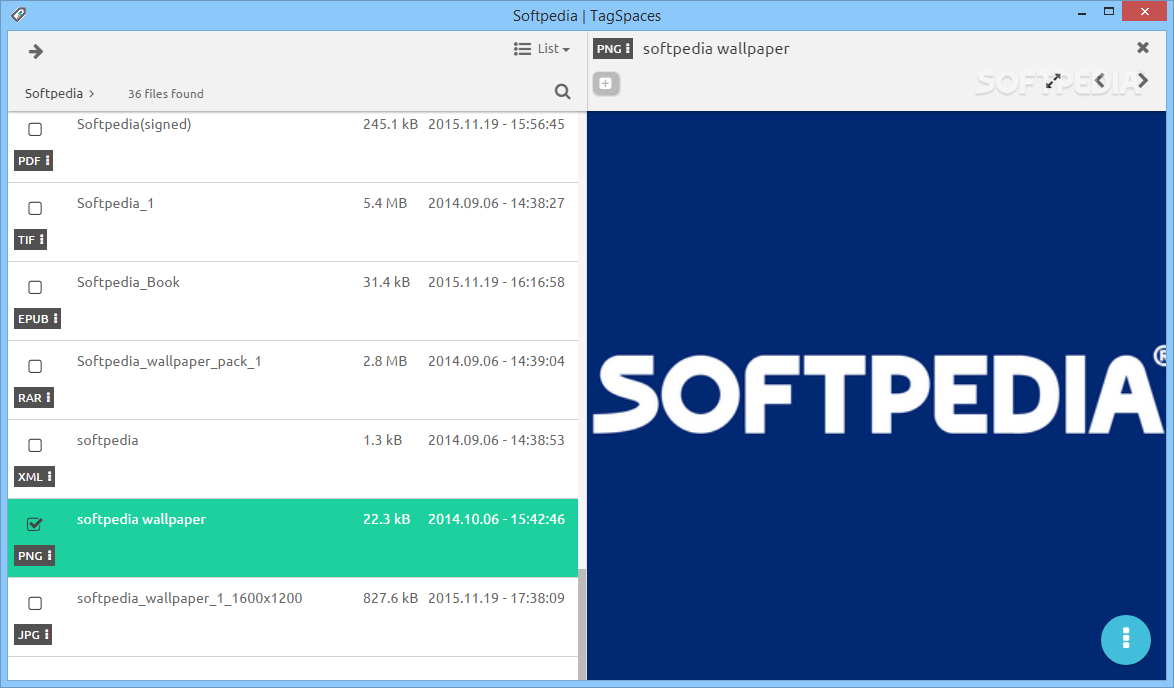Open the round three-dot actions button
Image resolution: width=1174 pixels, height=688 pixels.
pos(1125,639)
